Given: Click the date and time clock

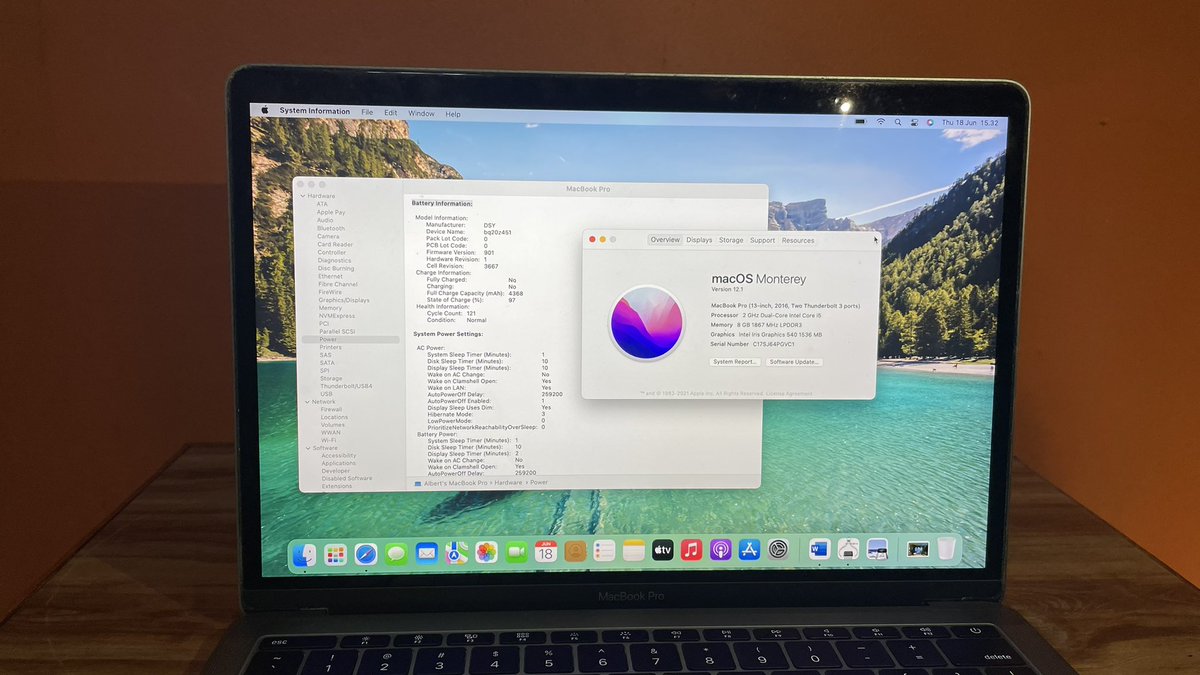Looking at the screenshot, I should [969, 122].
